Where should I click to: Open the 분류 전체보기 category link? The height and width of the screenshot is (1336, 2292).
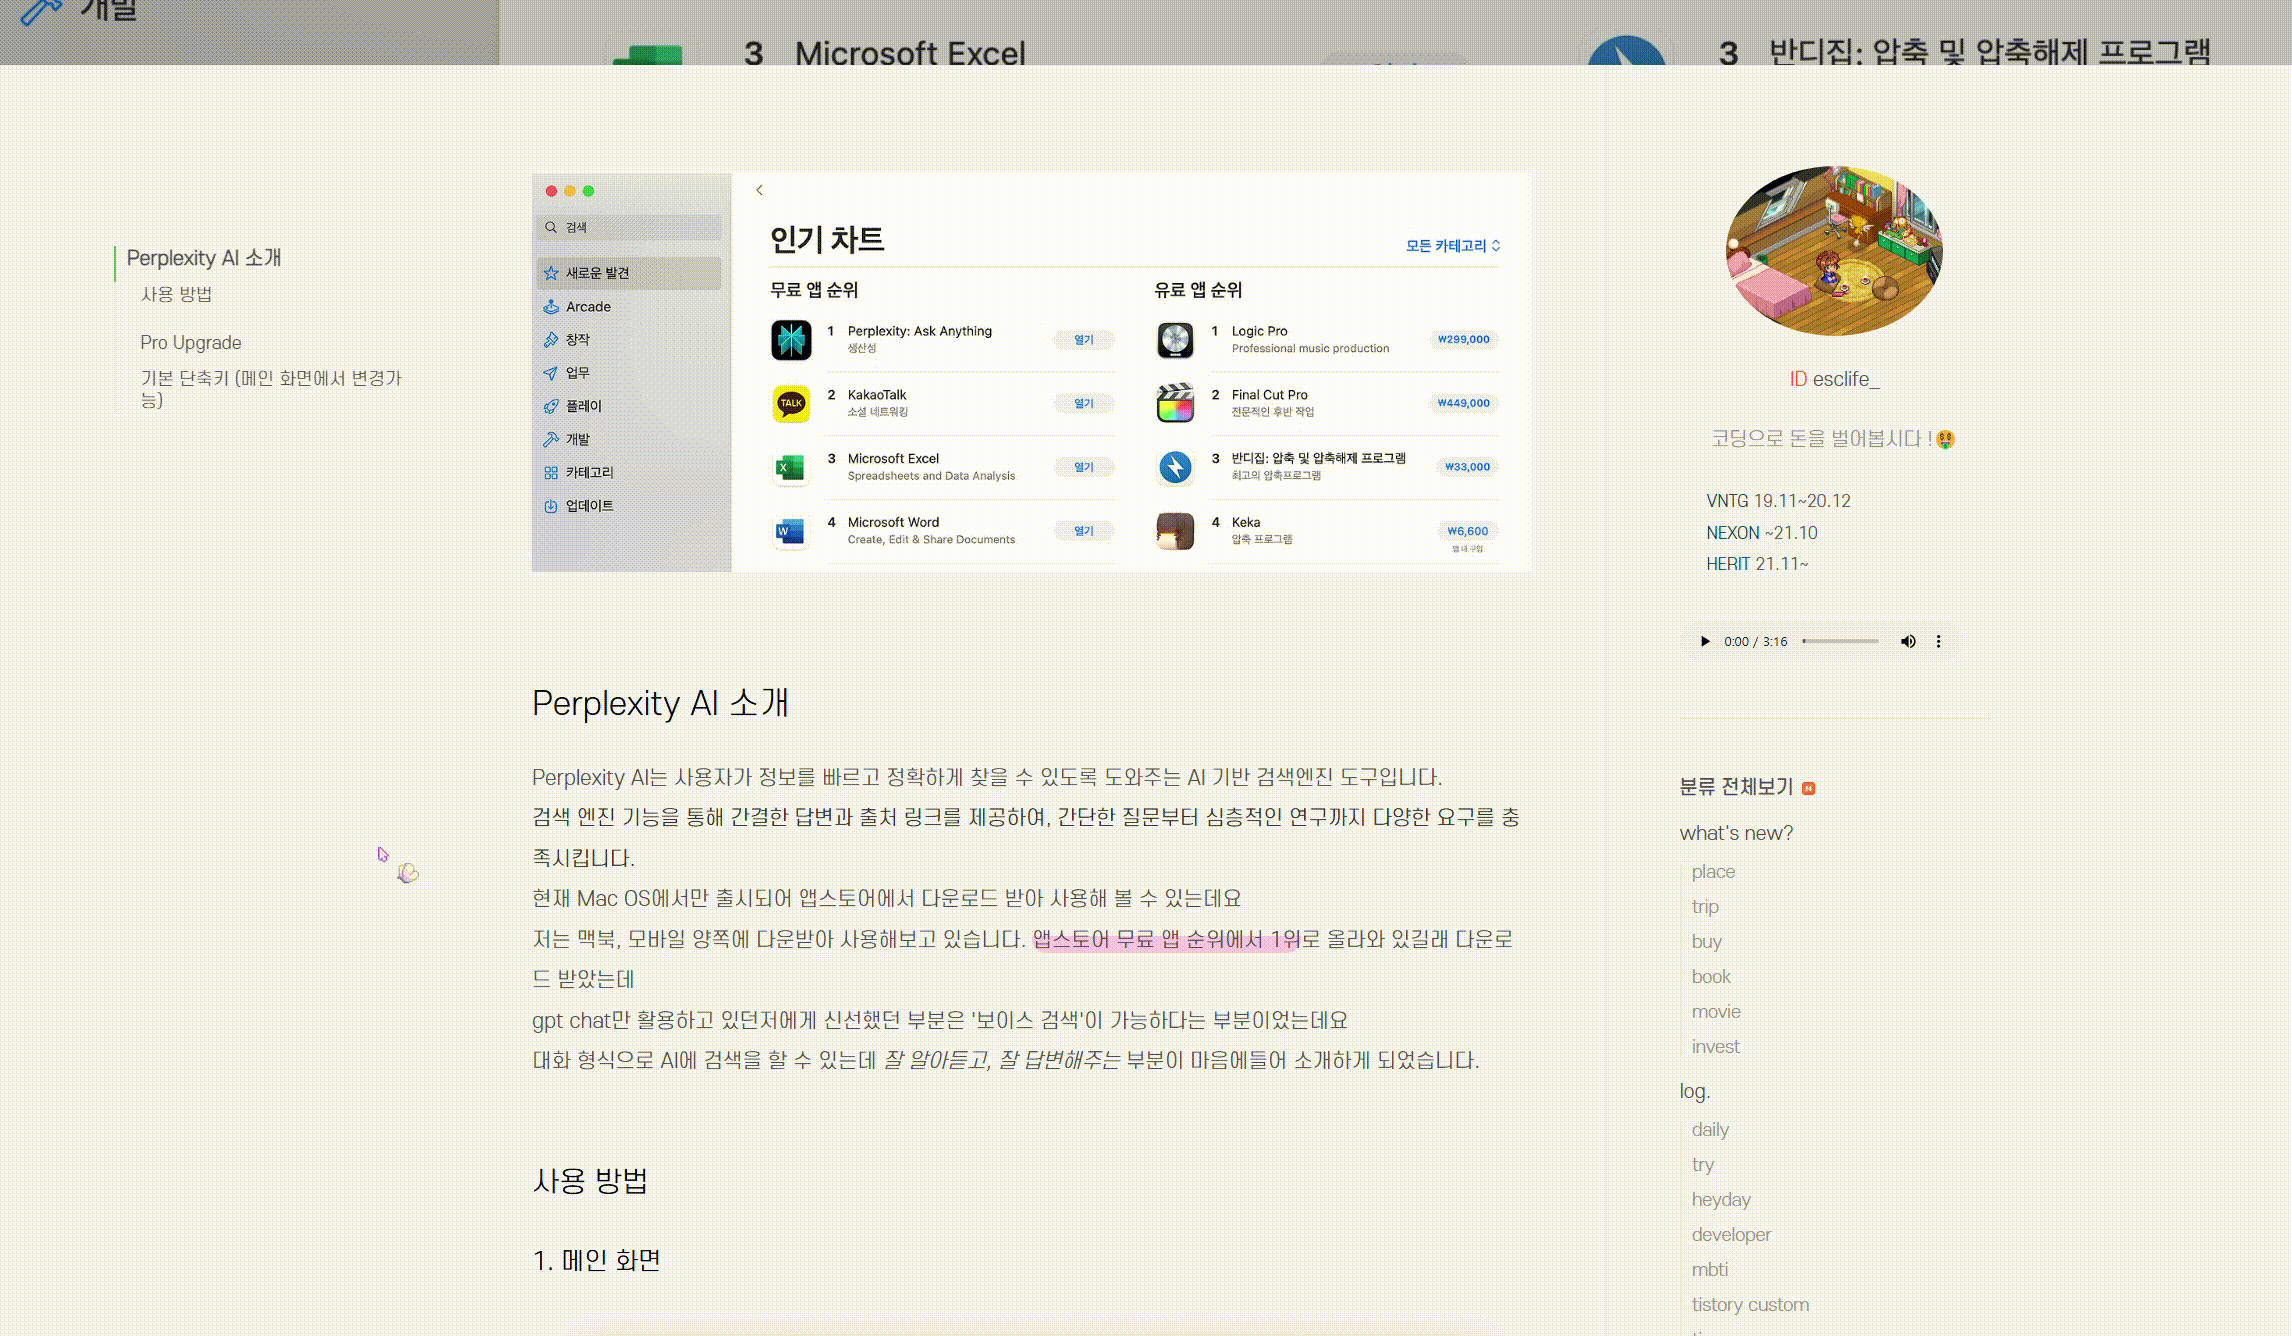[x=1736, y=788]
